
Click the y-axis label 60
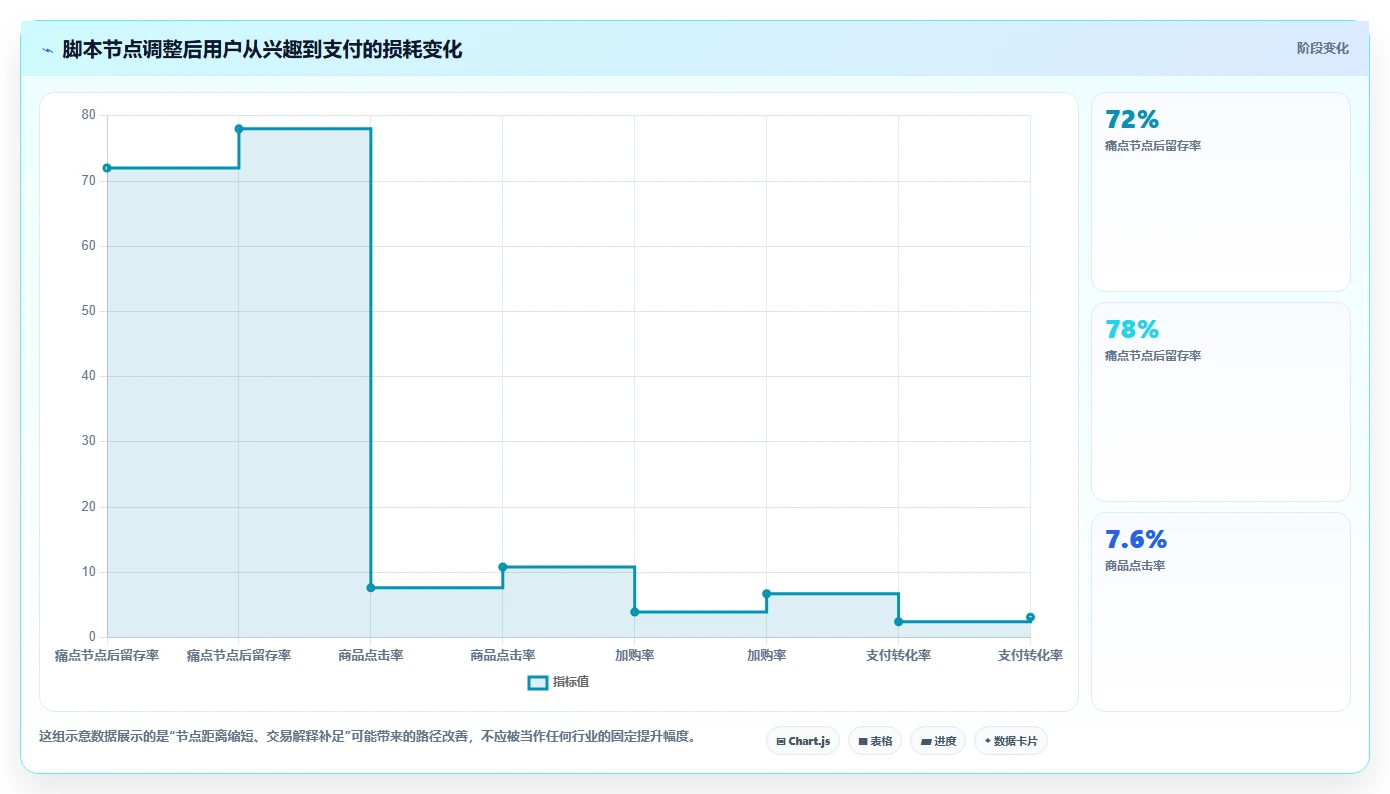[x=88, y=246]
